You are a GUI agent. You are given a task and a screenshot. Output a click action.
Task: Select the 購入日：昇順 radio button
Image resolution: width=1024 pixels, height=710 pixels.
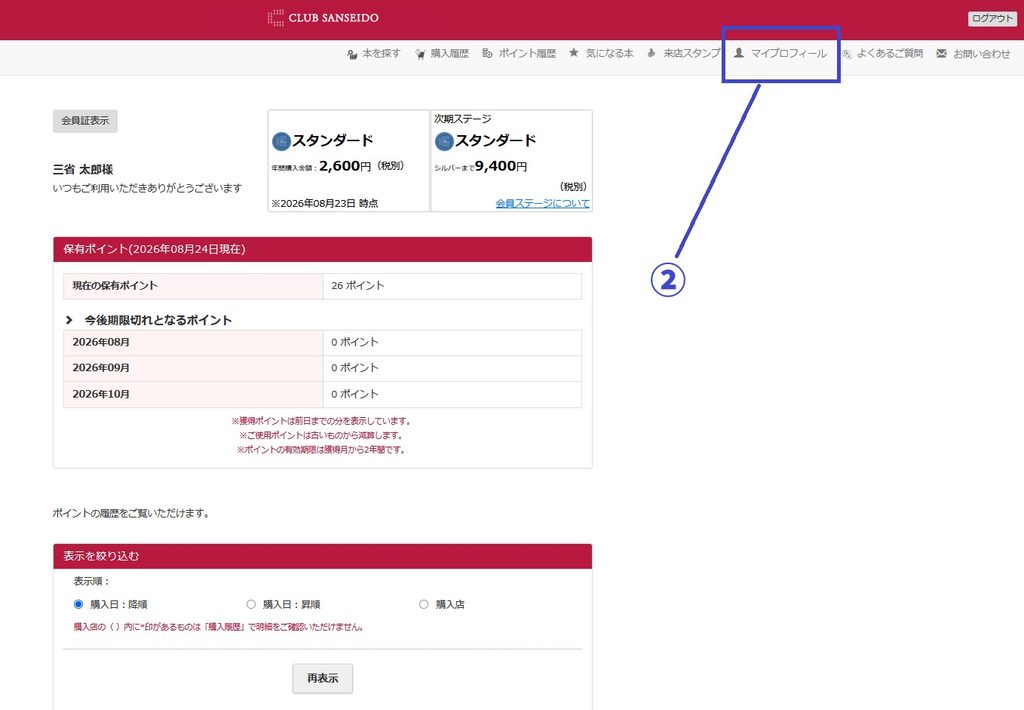(251, 604)
